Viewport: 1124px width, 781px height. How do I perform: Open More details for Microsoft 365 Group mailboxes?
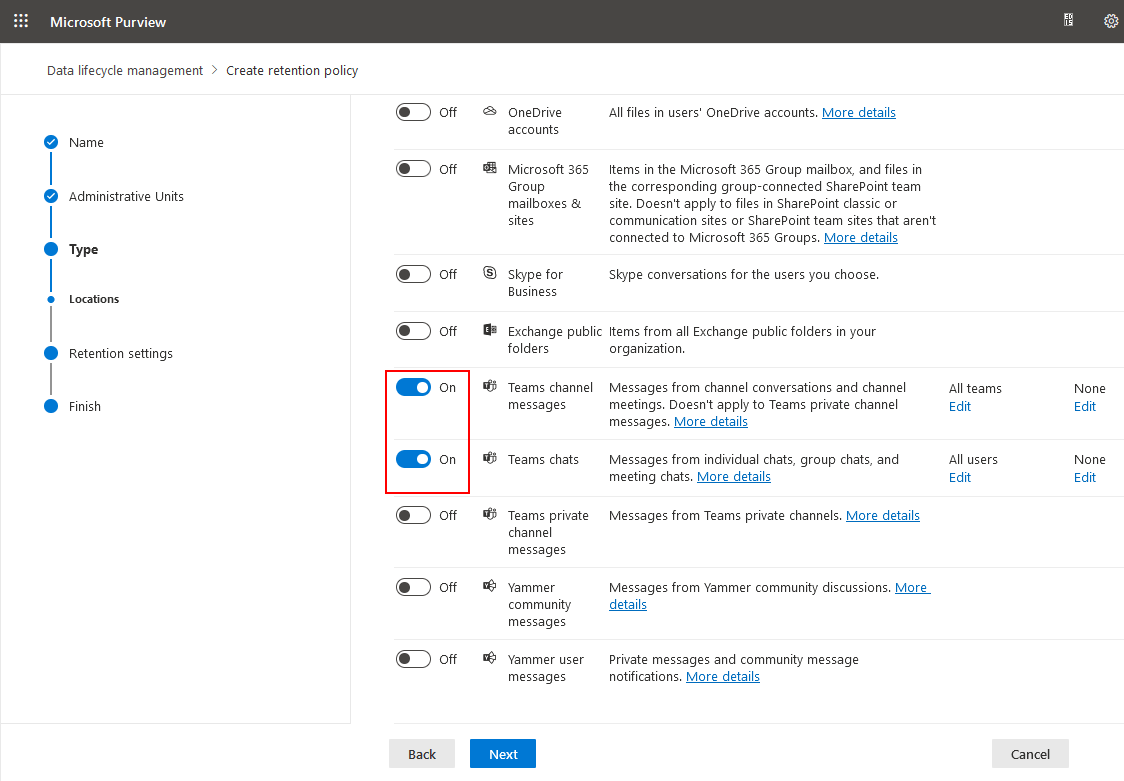pos(861,237)
